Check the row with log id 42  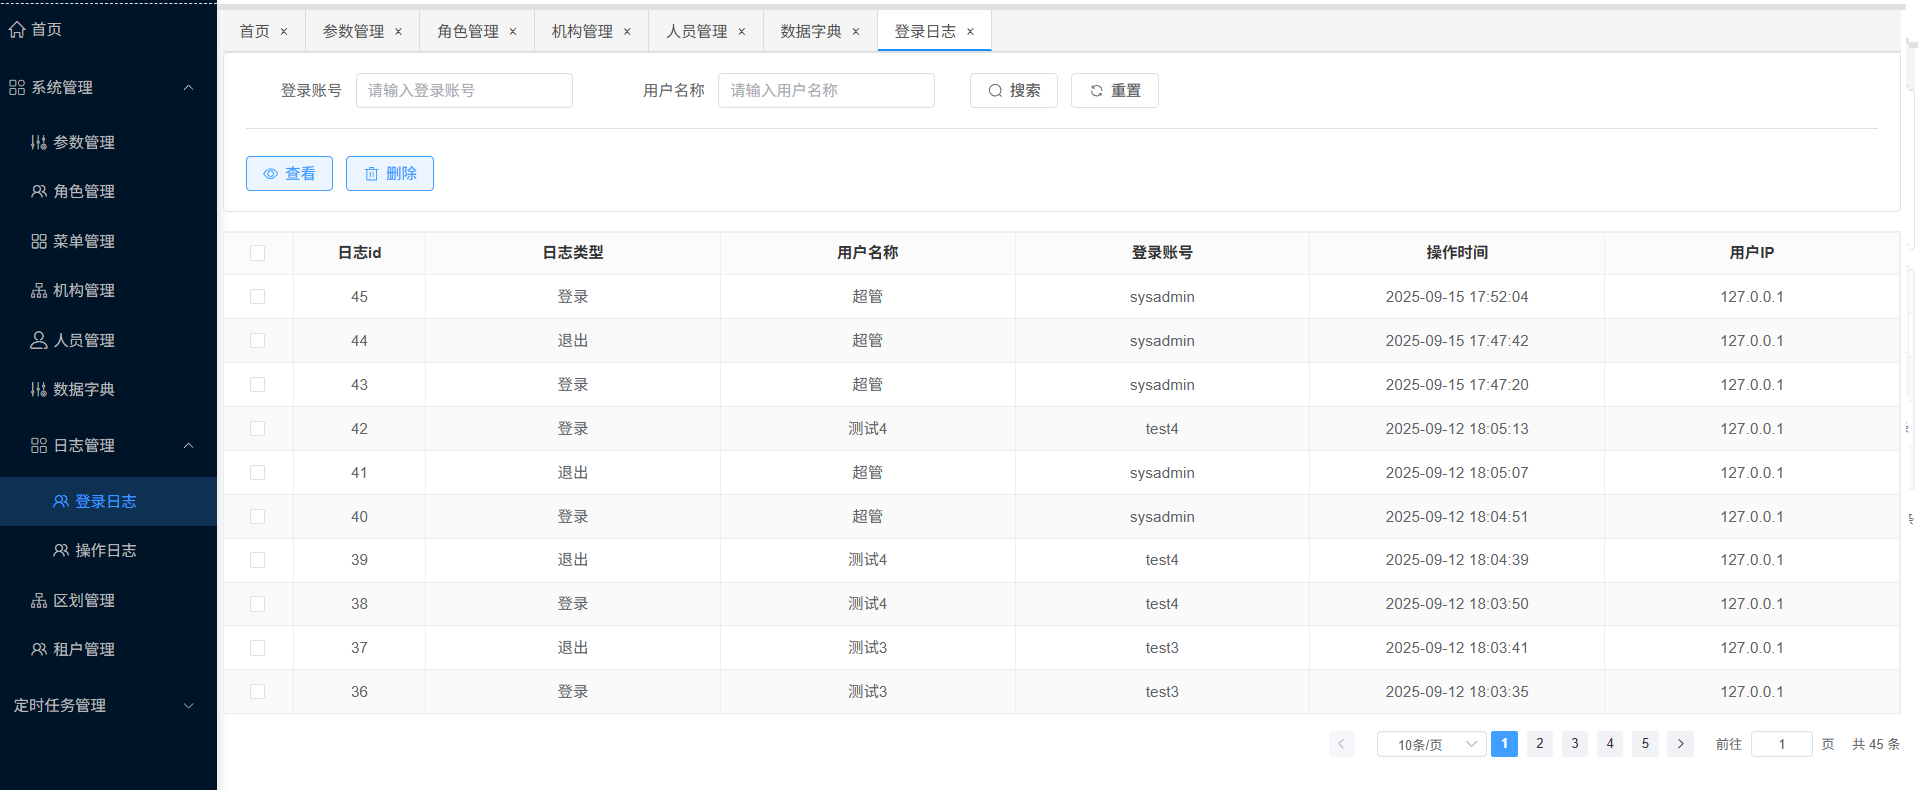tap(258, 429)
